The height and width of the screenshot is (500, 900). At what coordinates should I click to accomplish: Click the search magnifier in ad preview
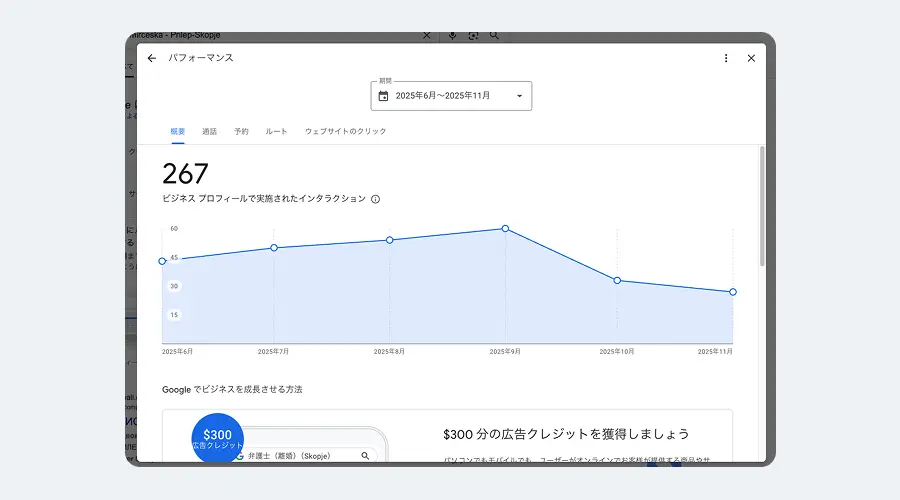[x=366, y=455]
